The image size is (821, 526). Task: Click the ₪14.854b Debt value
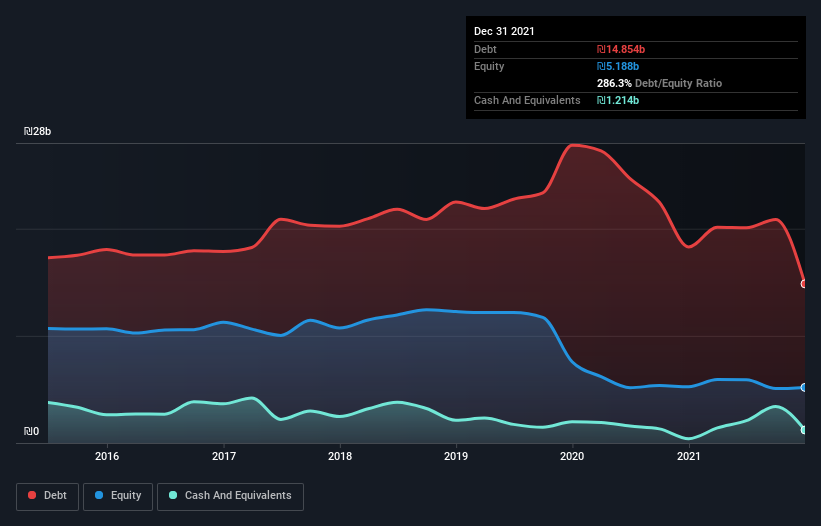click(x=621, y=49)
